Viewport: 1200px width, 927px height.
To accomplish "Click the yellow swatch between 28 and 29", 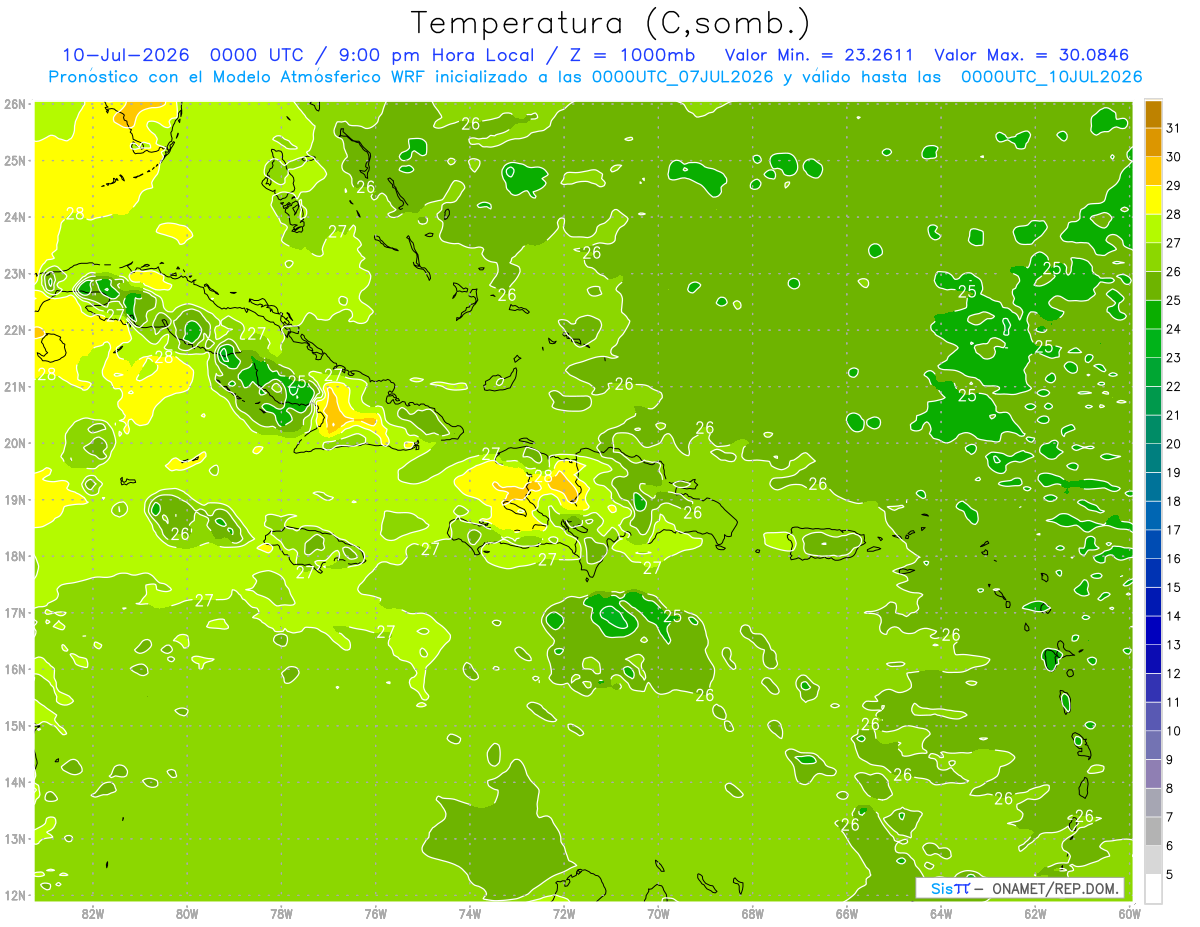I will tap(1153, 200).
